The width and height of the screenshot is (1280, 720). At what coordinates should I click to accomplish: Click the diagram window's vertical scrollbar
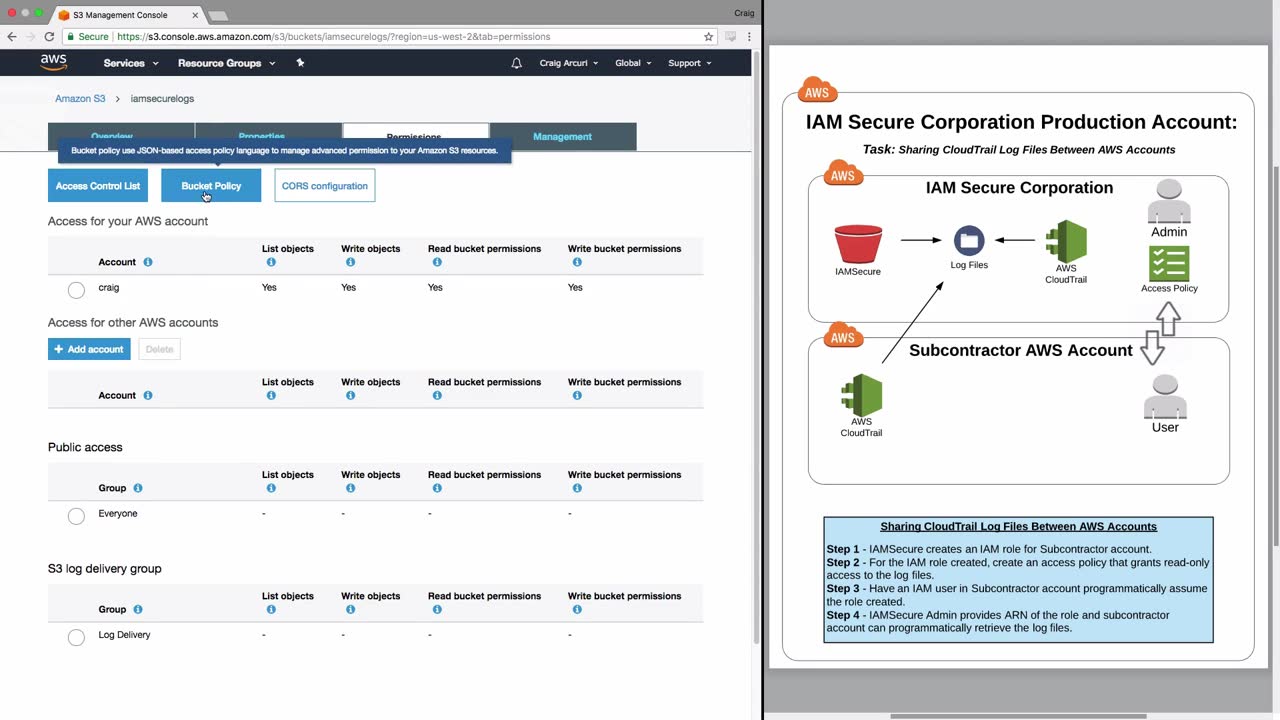pos(1274,355)
